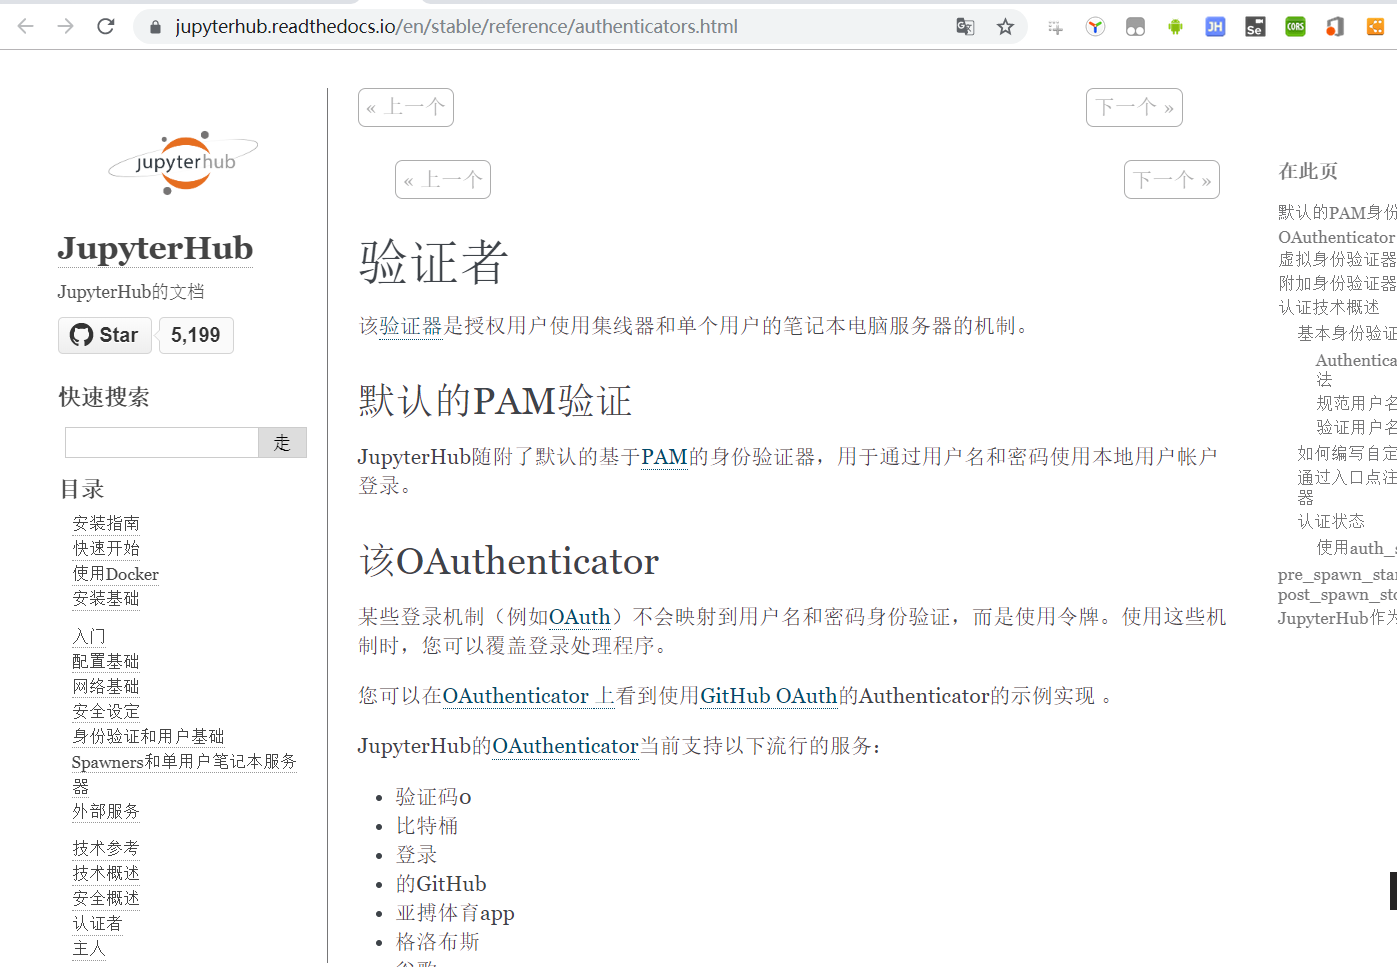Image resolution: width=1397 pixels, height=967 pixels.
Task: Open 比特桶 in the services list
Action: coord(427,826)
